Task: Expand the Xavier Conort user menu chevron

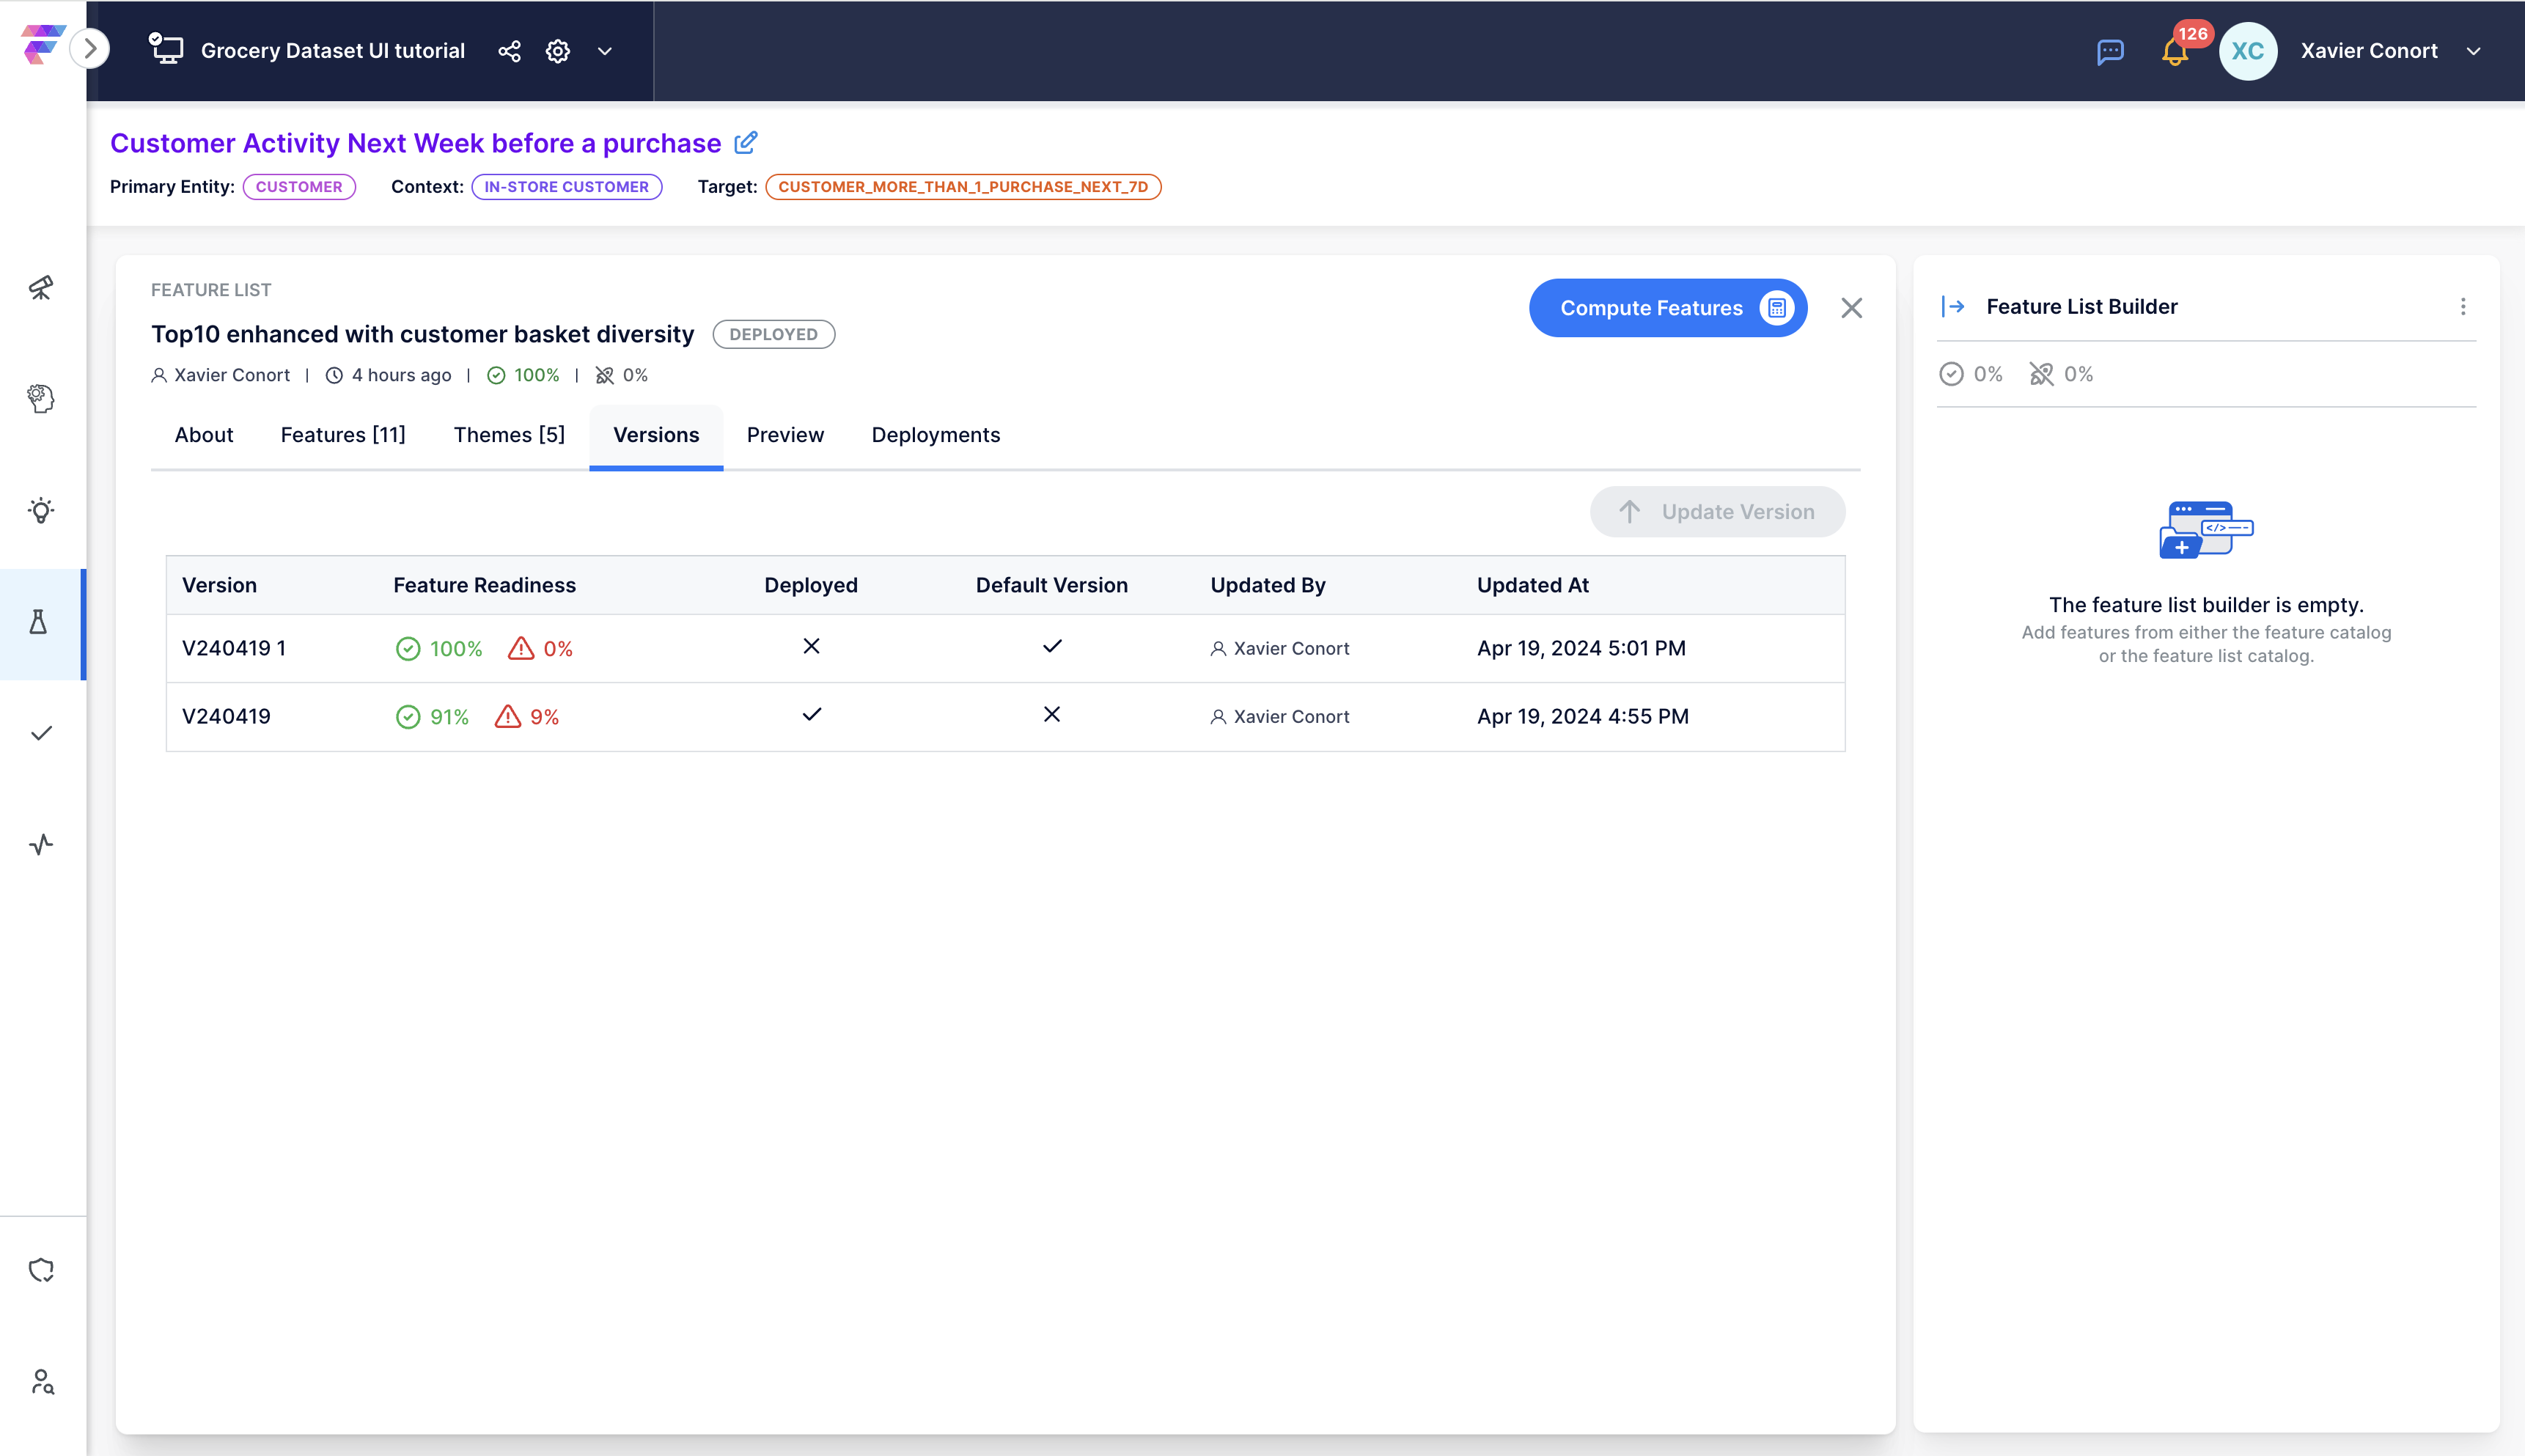Action: (x=2473, y=51)
